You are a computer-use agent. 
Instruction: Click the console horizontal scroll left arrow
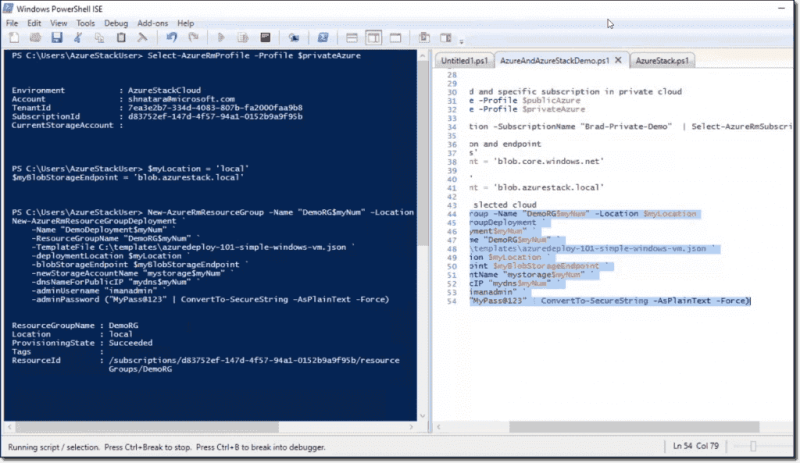coord(9,426)
